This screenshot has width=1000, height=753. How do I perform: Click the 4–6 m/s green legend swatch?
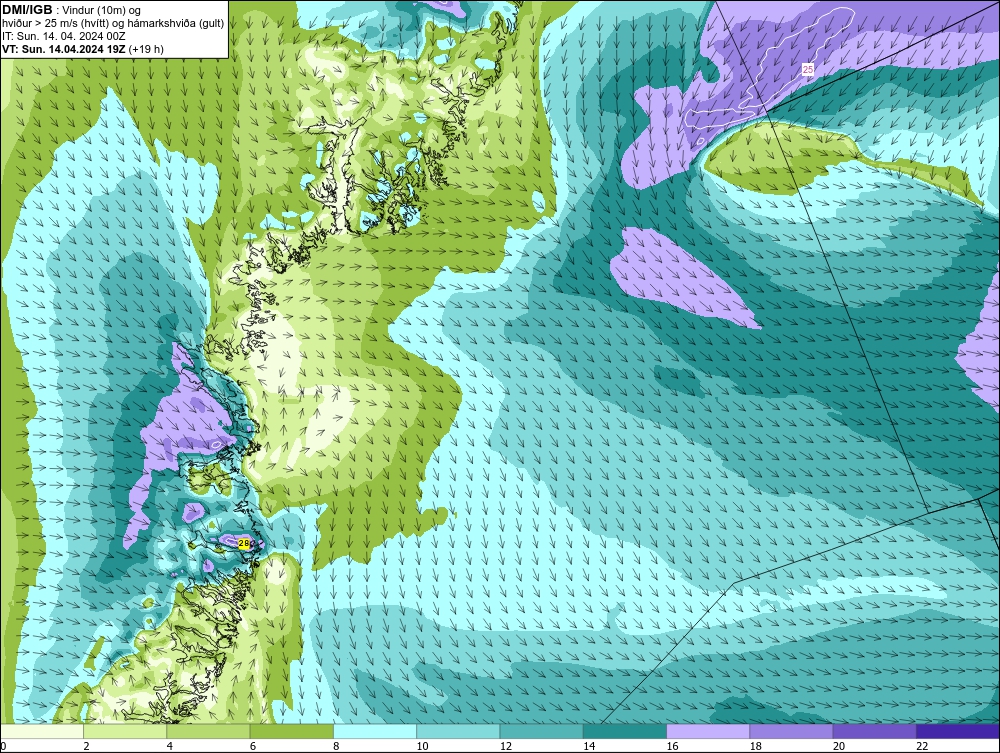point(209,731)
